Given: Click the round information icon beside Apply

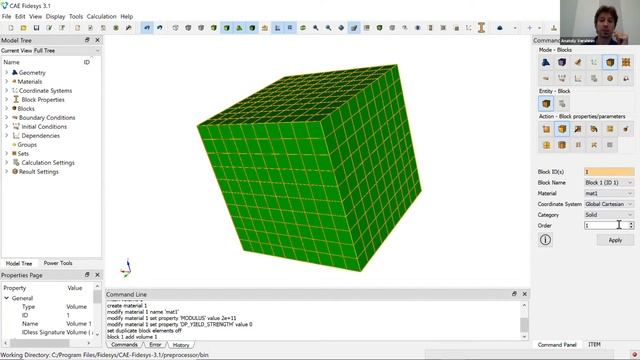Looking at the screenshot, I should pyautogui.click(x=545, y=240).
